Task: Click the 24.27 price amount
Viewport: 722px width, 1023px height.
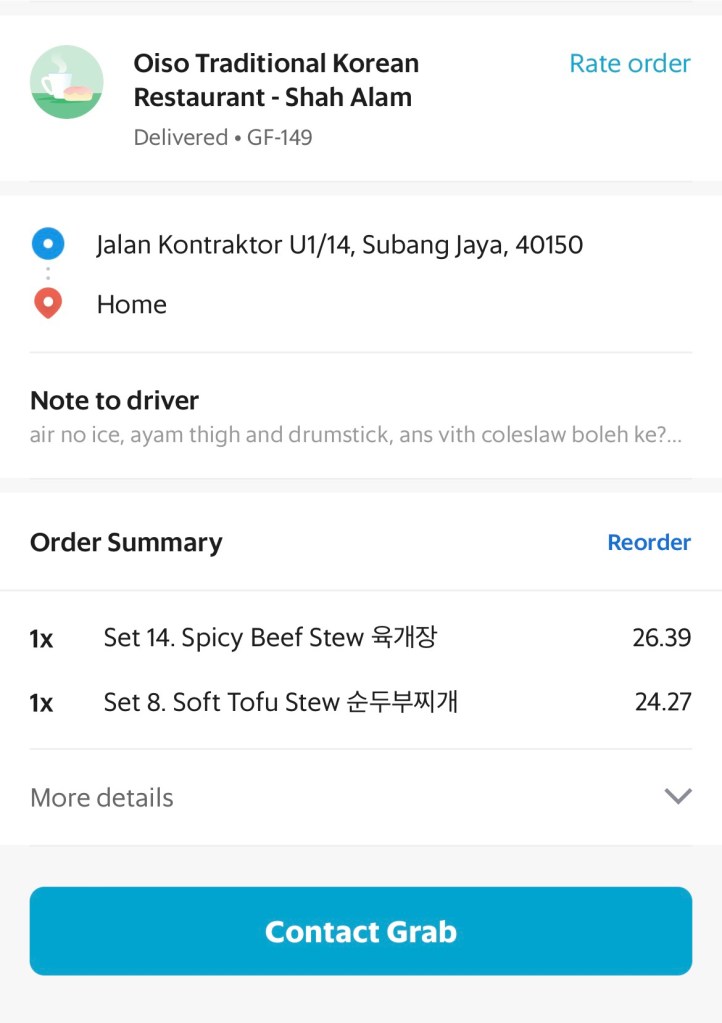Action: point(662,702)
